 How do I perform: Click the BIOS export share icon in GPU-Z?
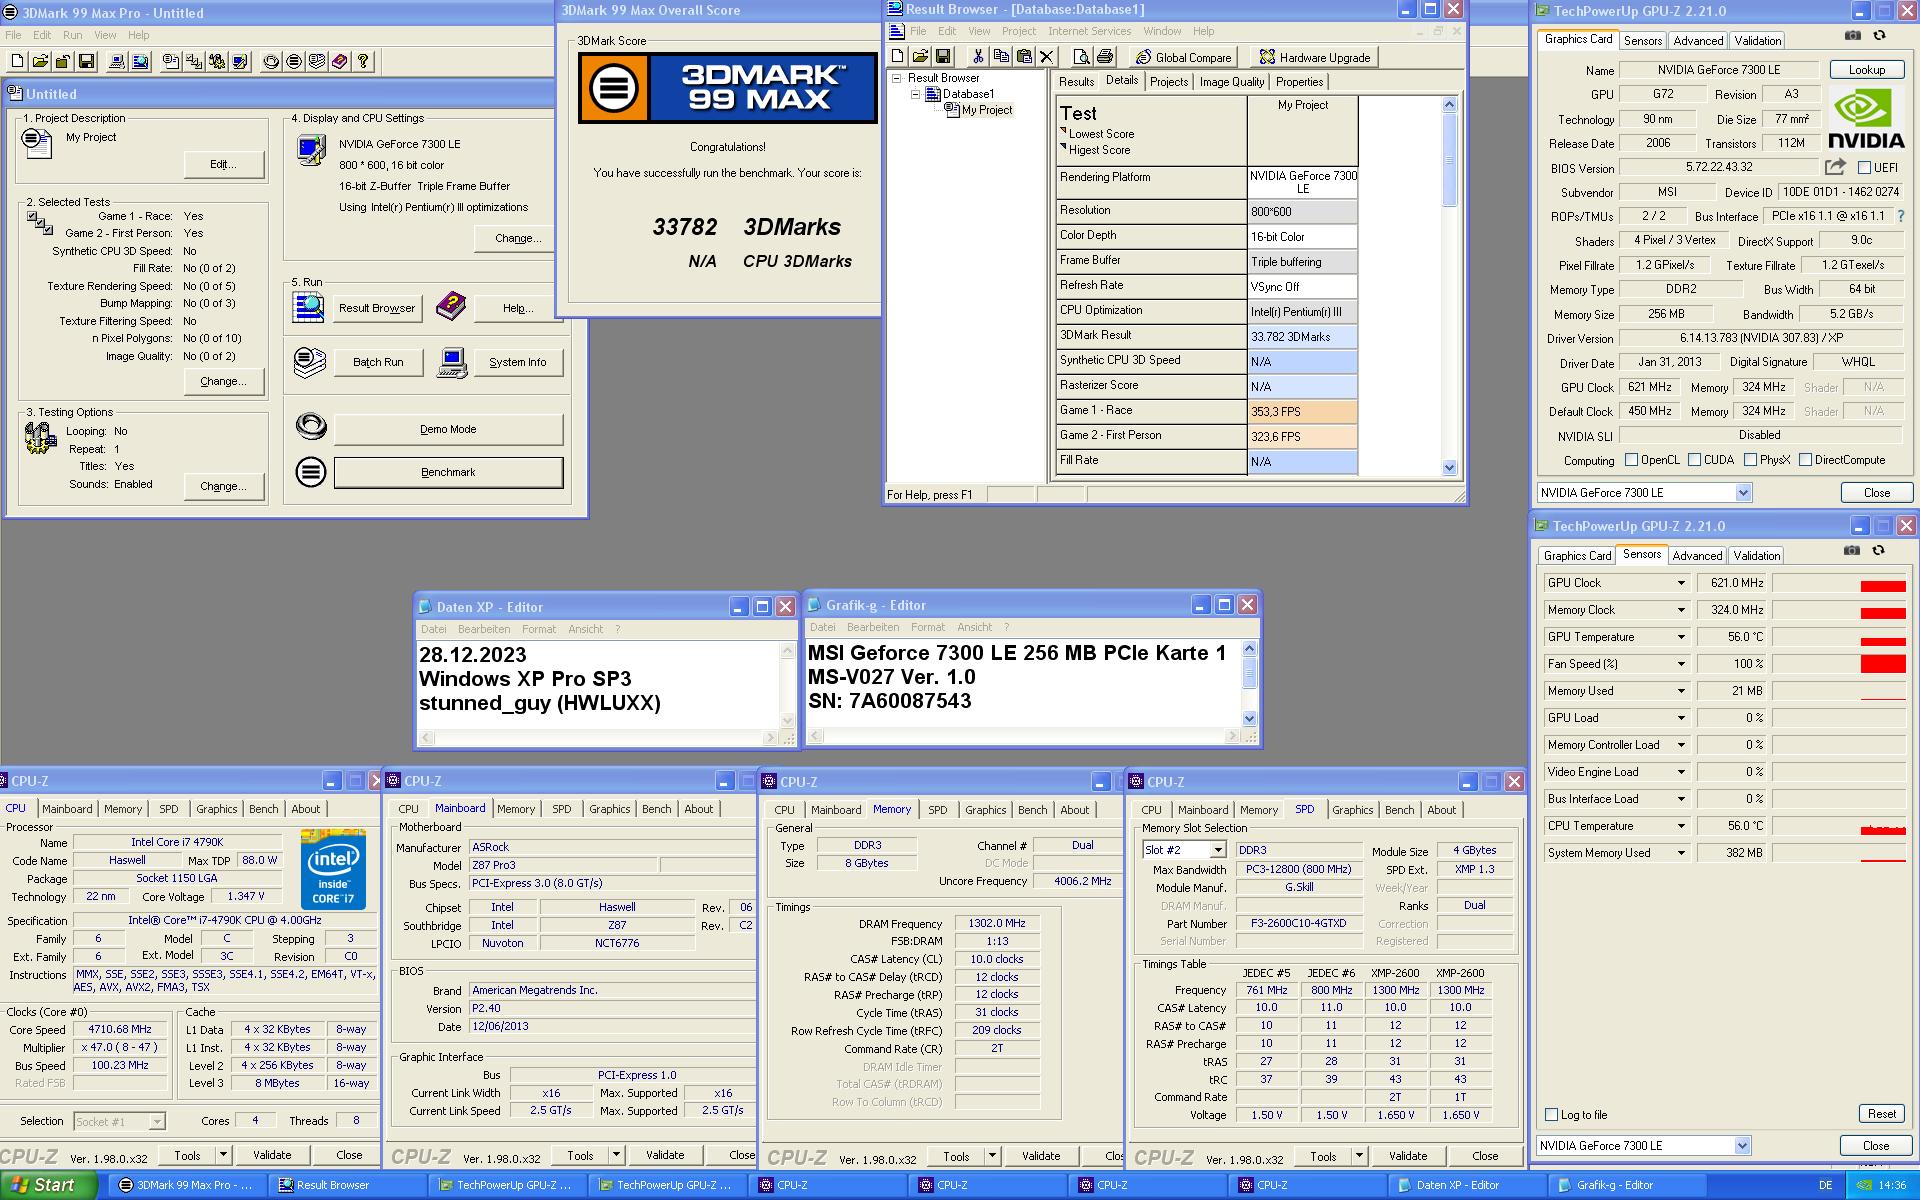[1835, 167]
